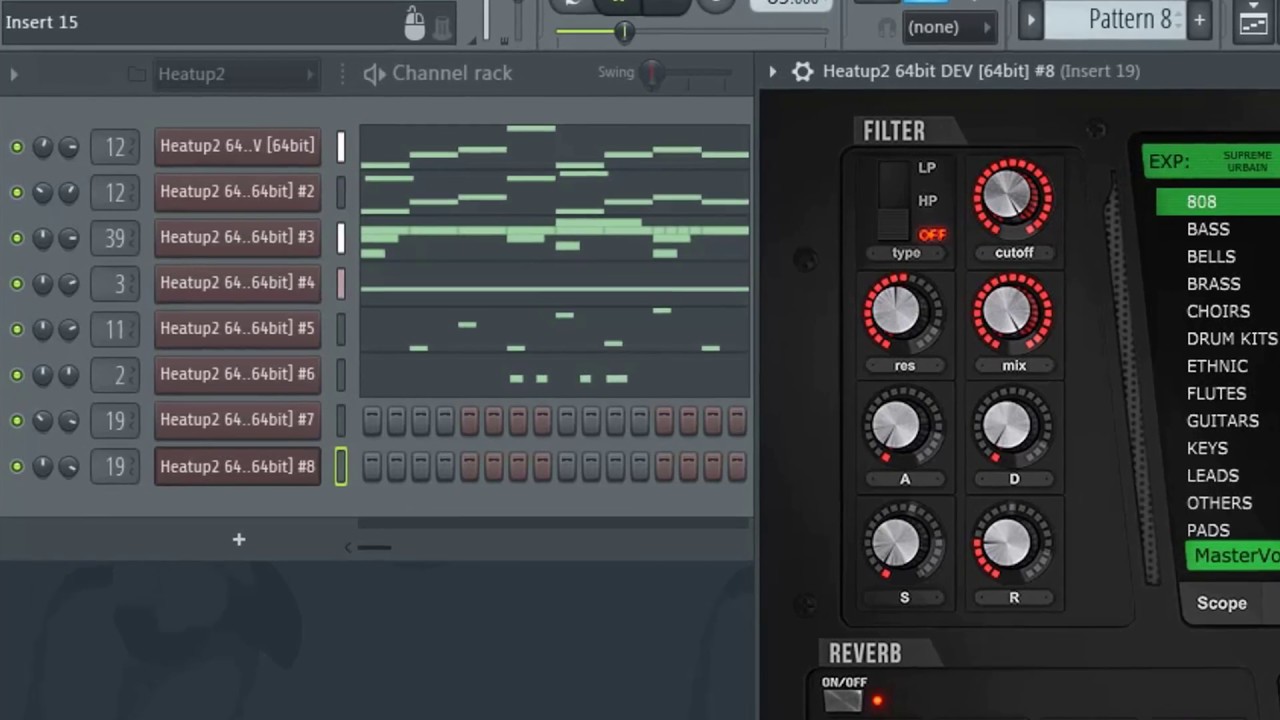This screenshot has width=1280, height=720.
Task: Toggle the Reverb ON/OFF switch
Action: pos(842,701)
